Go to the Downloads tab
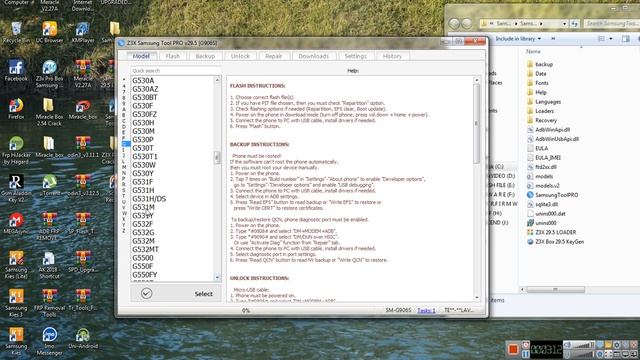 click(x=313, y=56)
